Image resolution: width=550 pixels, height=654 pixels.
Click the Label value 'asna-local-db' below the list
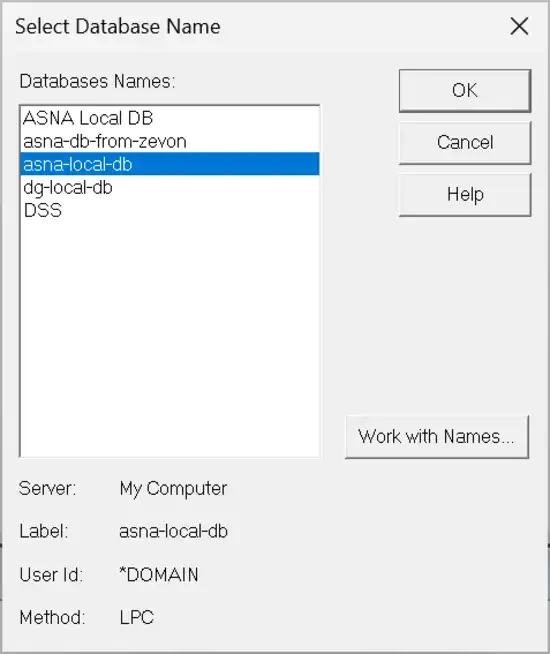click(x=173, y=531)
